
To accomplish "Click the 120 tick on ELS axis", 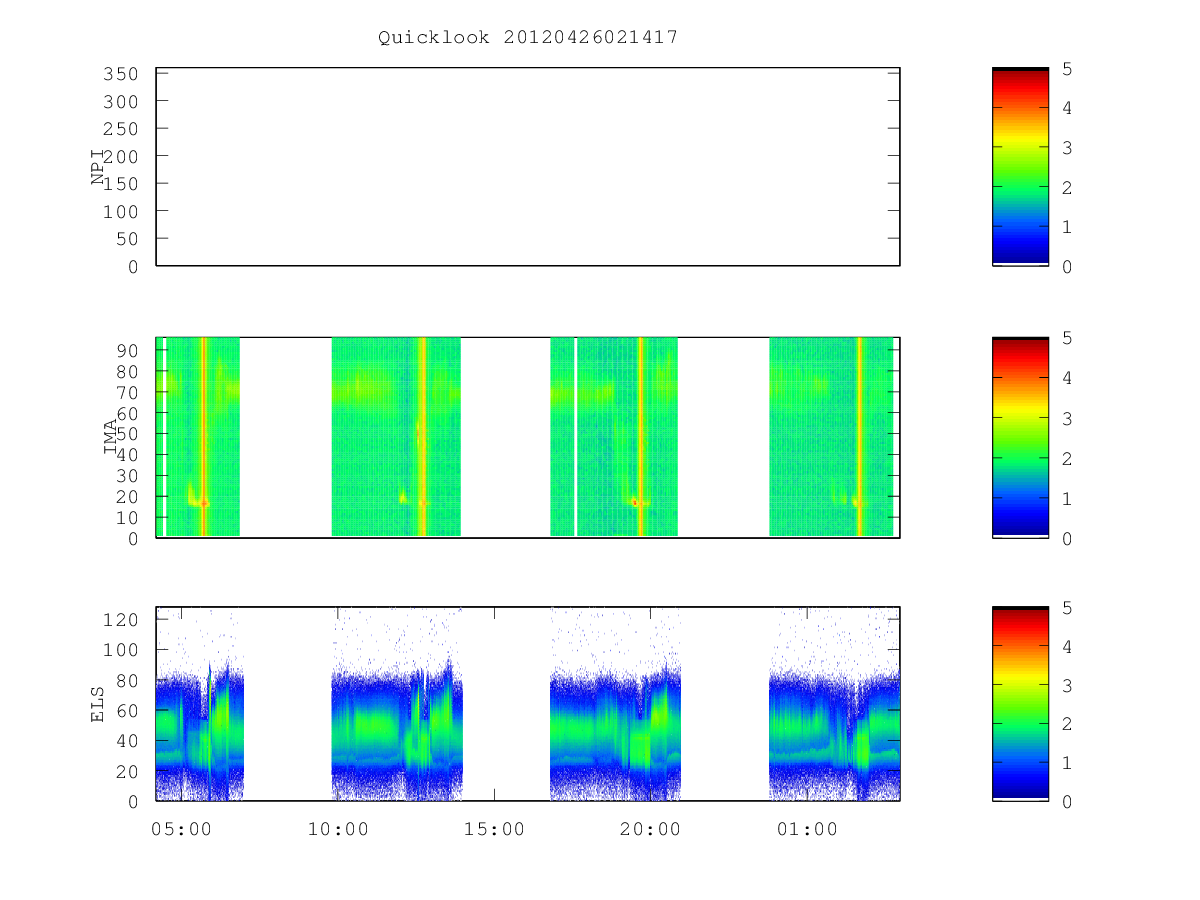I will [121, 620].
